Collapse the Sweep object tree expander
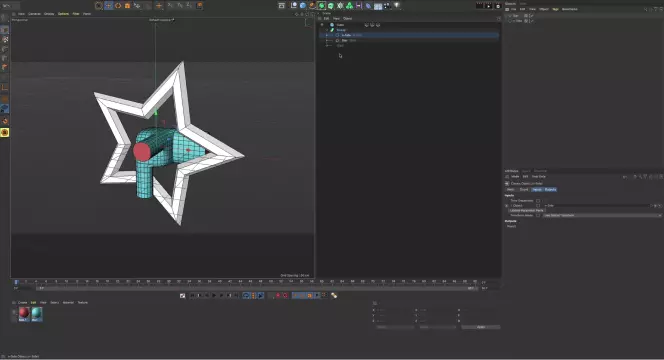The height and width of the screenshot is (360, 664). pos(326,30)
